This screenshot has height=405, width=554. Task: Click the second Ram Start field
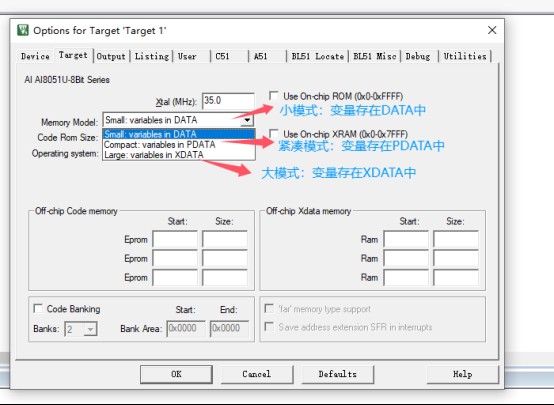406,258
